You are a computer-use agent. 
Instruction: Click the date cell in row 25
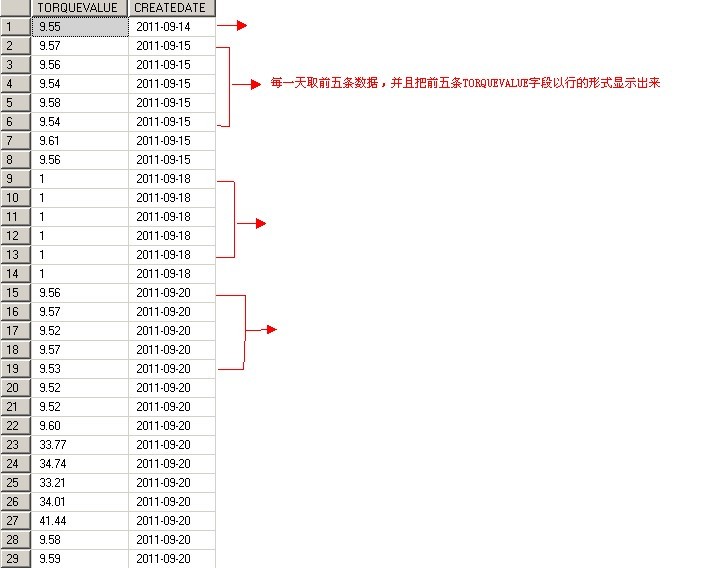tap(172, 483)
